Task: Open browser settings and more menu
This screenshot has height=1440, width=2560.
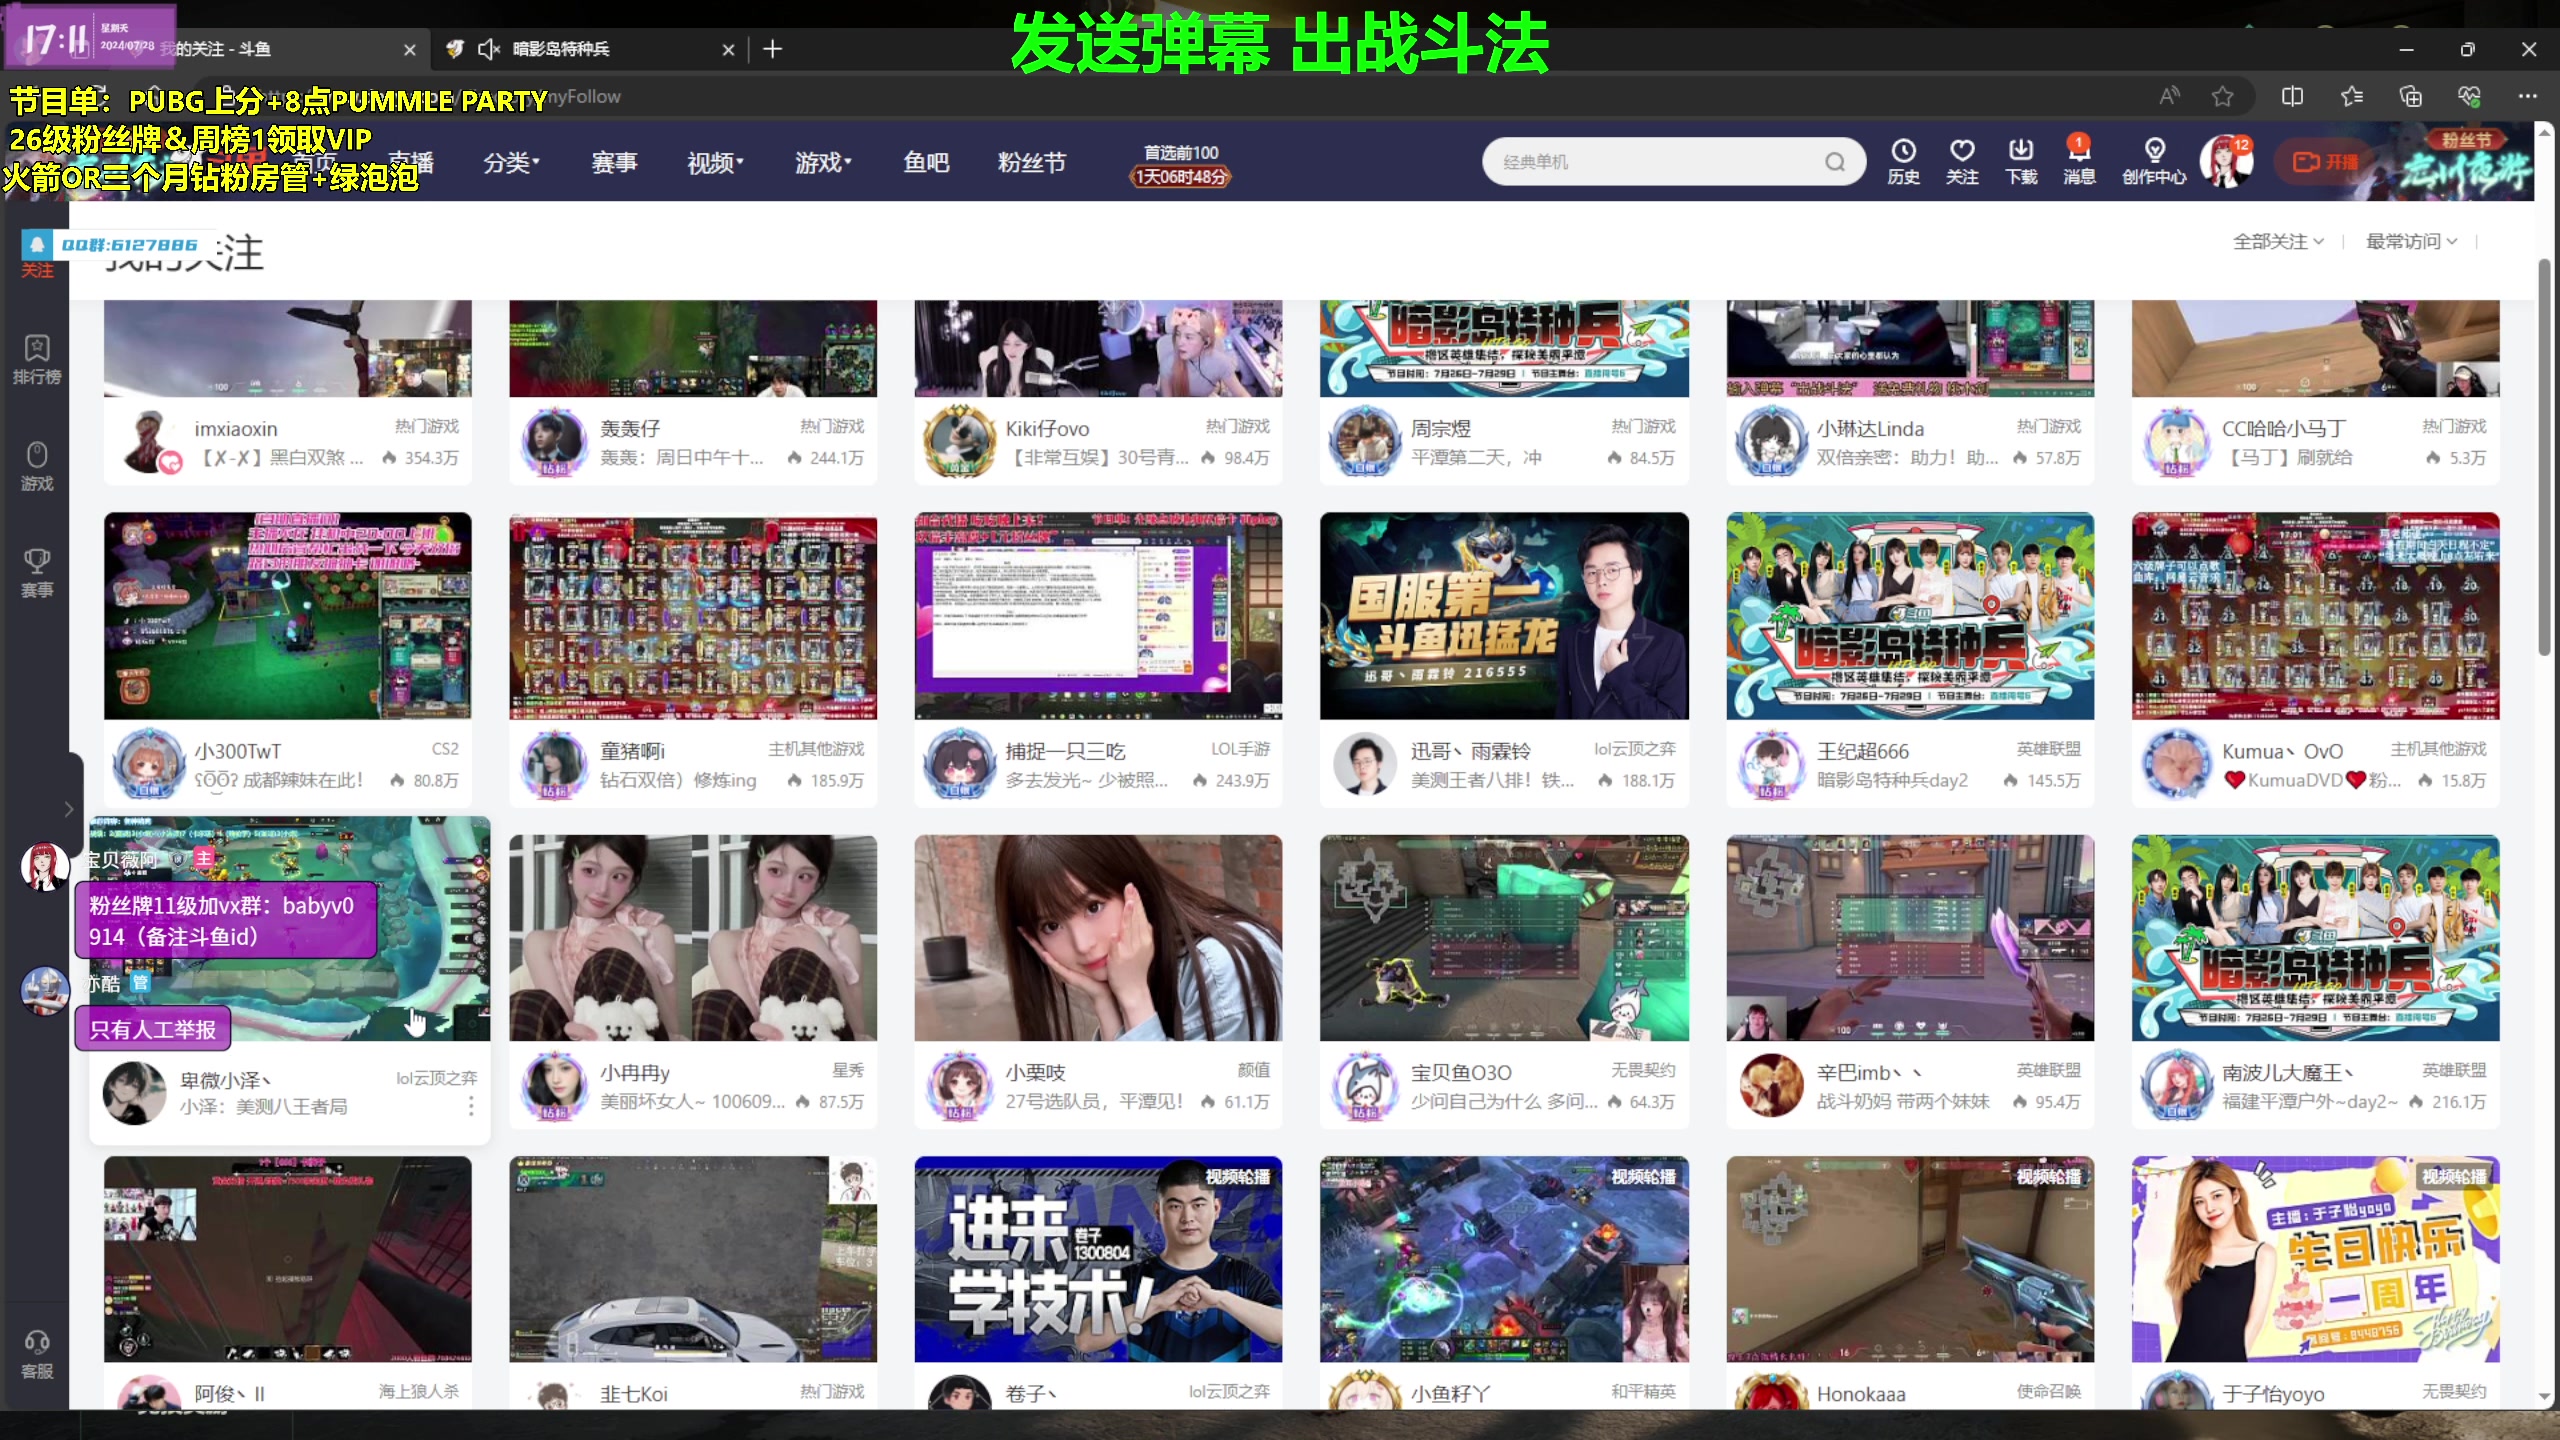Action: (x=2528, y=96)
